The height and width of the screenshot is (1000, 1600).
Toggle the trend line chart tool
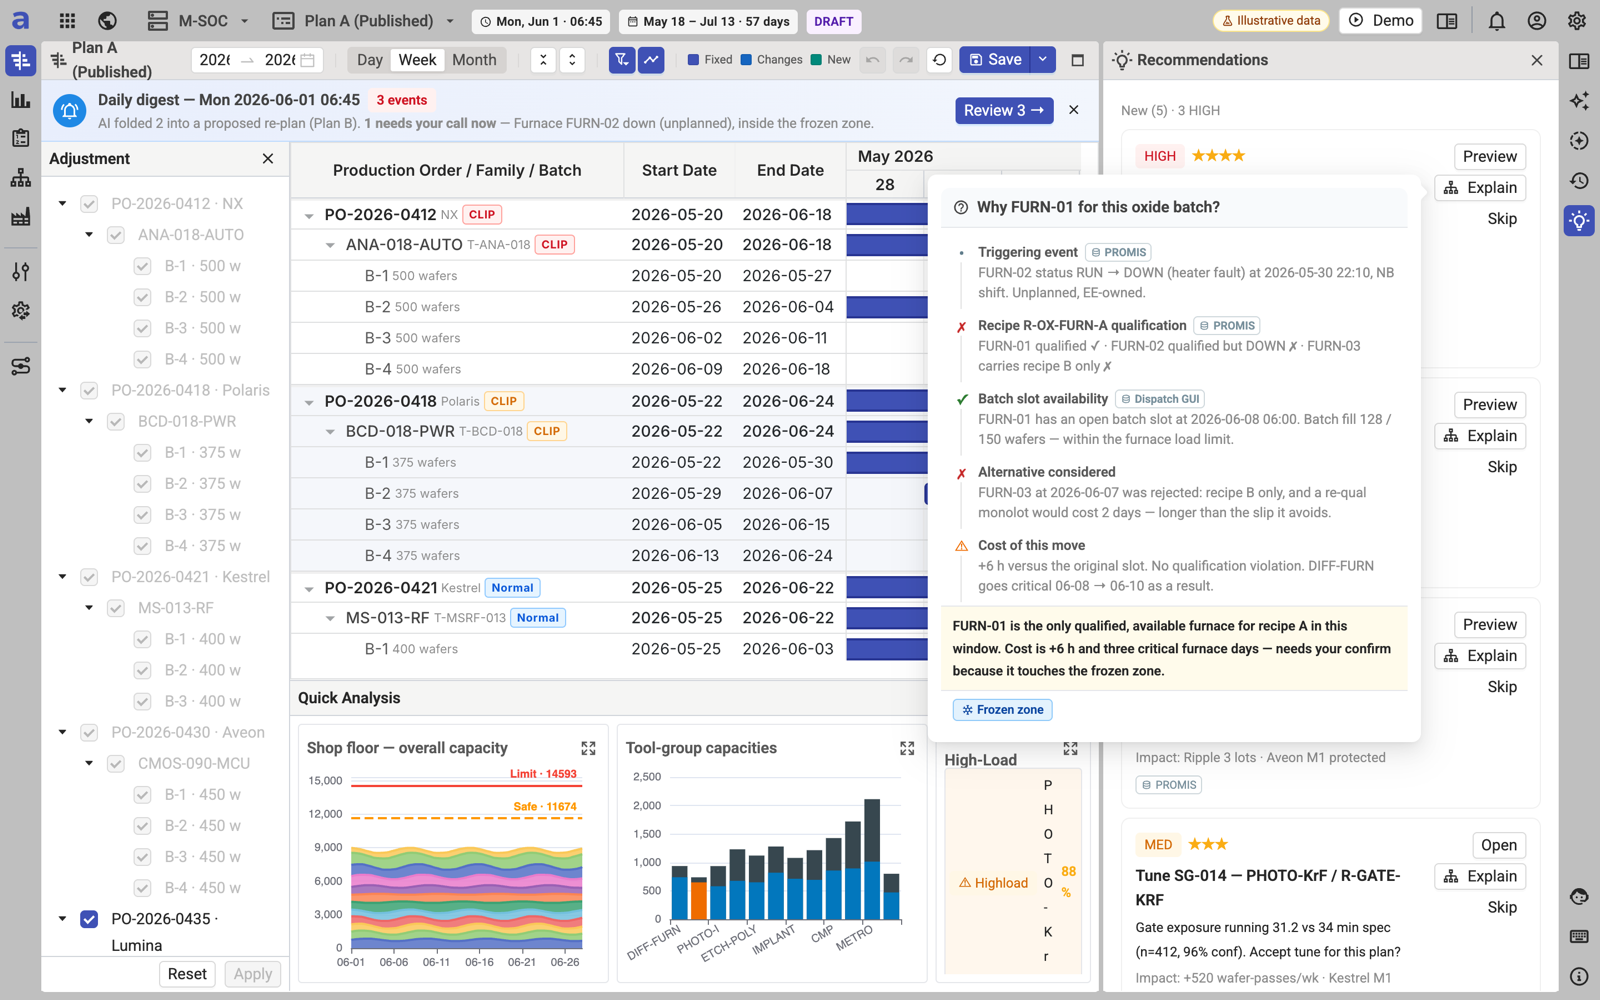pos(651,60)
